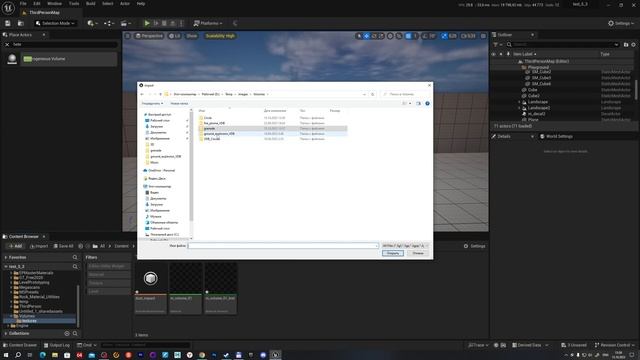The height and width of the screenshot is (360, 640).
Task: Activate the translate gizmo tool
Action: tap(367, 36)
